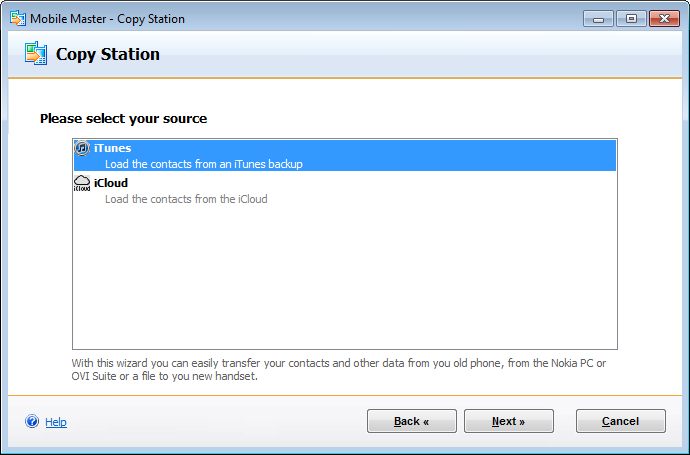This screenshot has width=690, height=455.
Task: Click the "Copy Station" header title
Action: click(x=107, y=54)
